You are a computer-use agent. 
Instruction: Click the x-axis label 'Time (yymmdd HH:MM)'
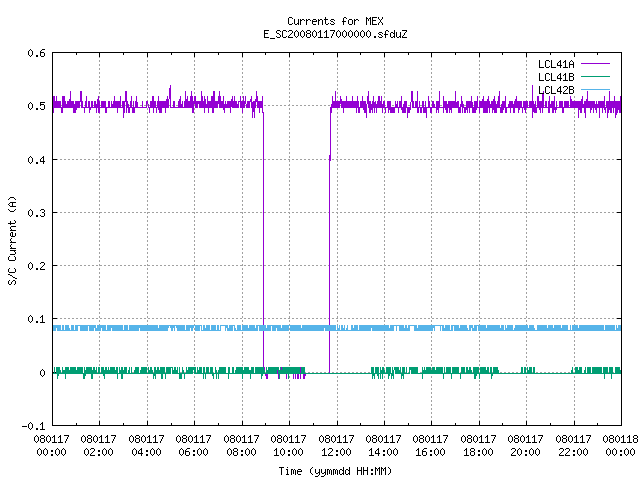pos(335,471)
